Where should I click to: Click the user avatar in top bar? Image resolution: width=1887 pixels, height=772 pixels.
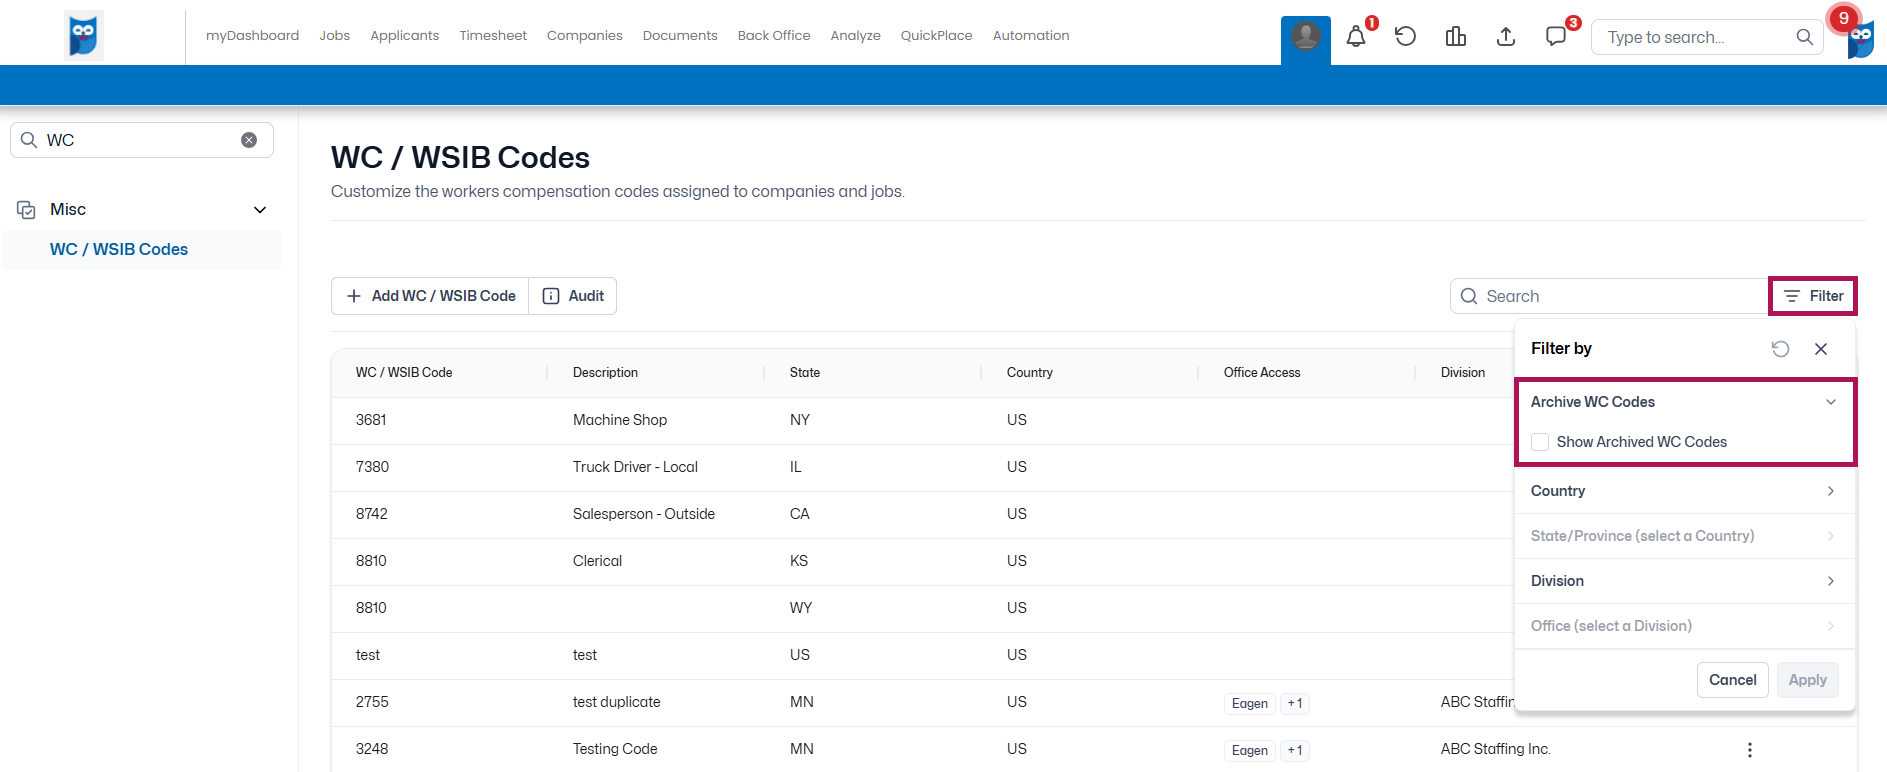pyautogui.click(x=1305, y=37)
